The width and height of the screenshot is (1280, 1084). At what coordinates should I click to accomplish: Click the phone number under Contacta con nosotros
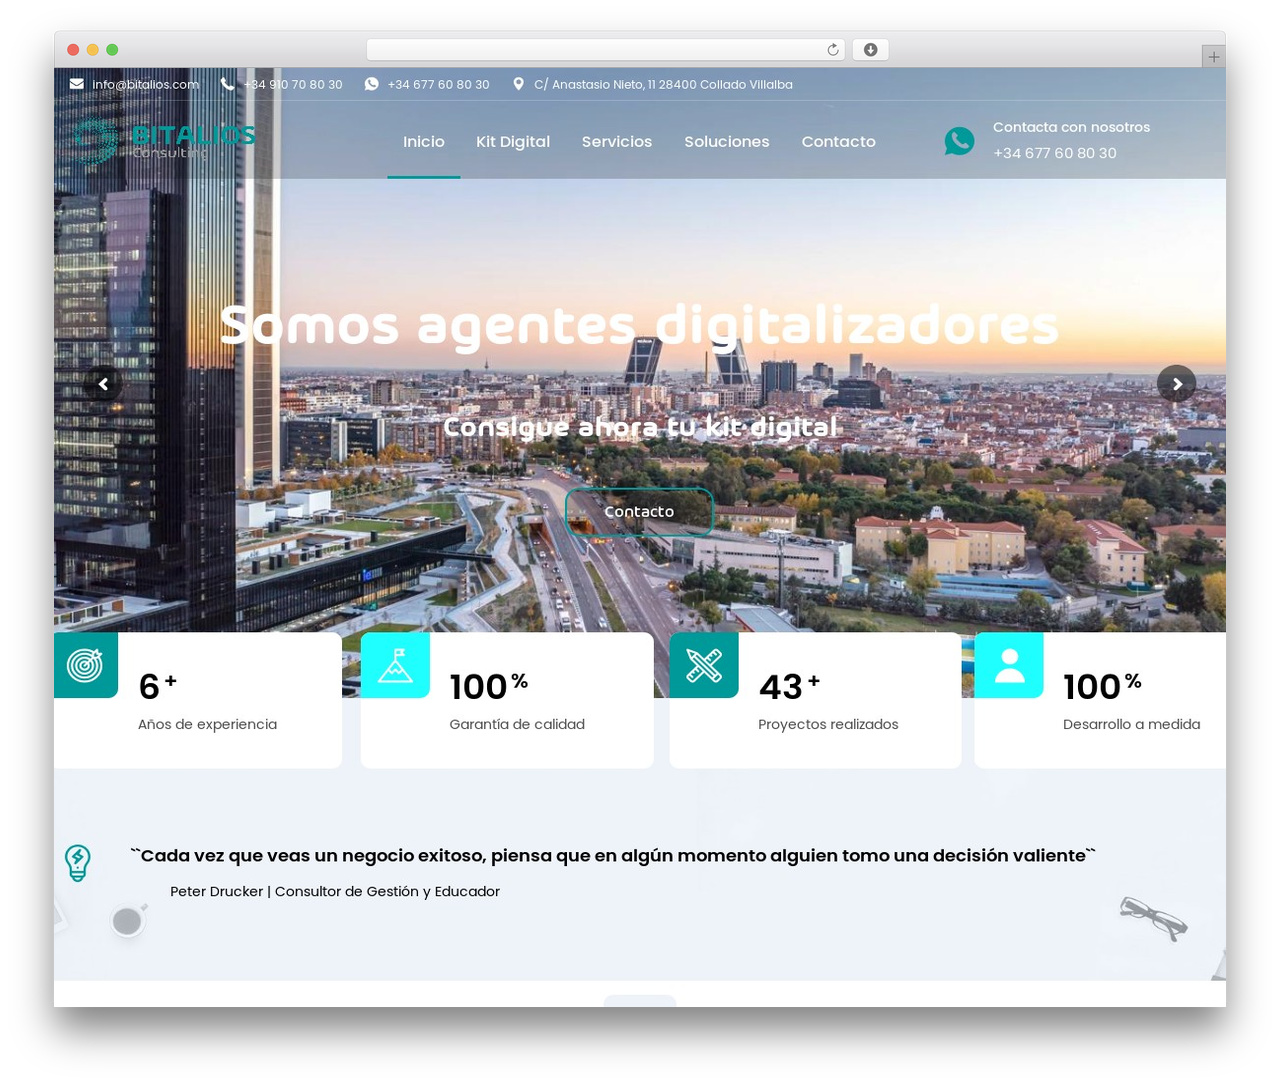coord(1055,153)
